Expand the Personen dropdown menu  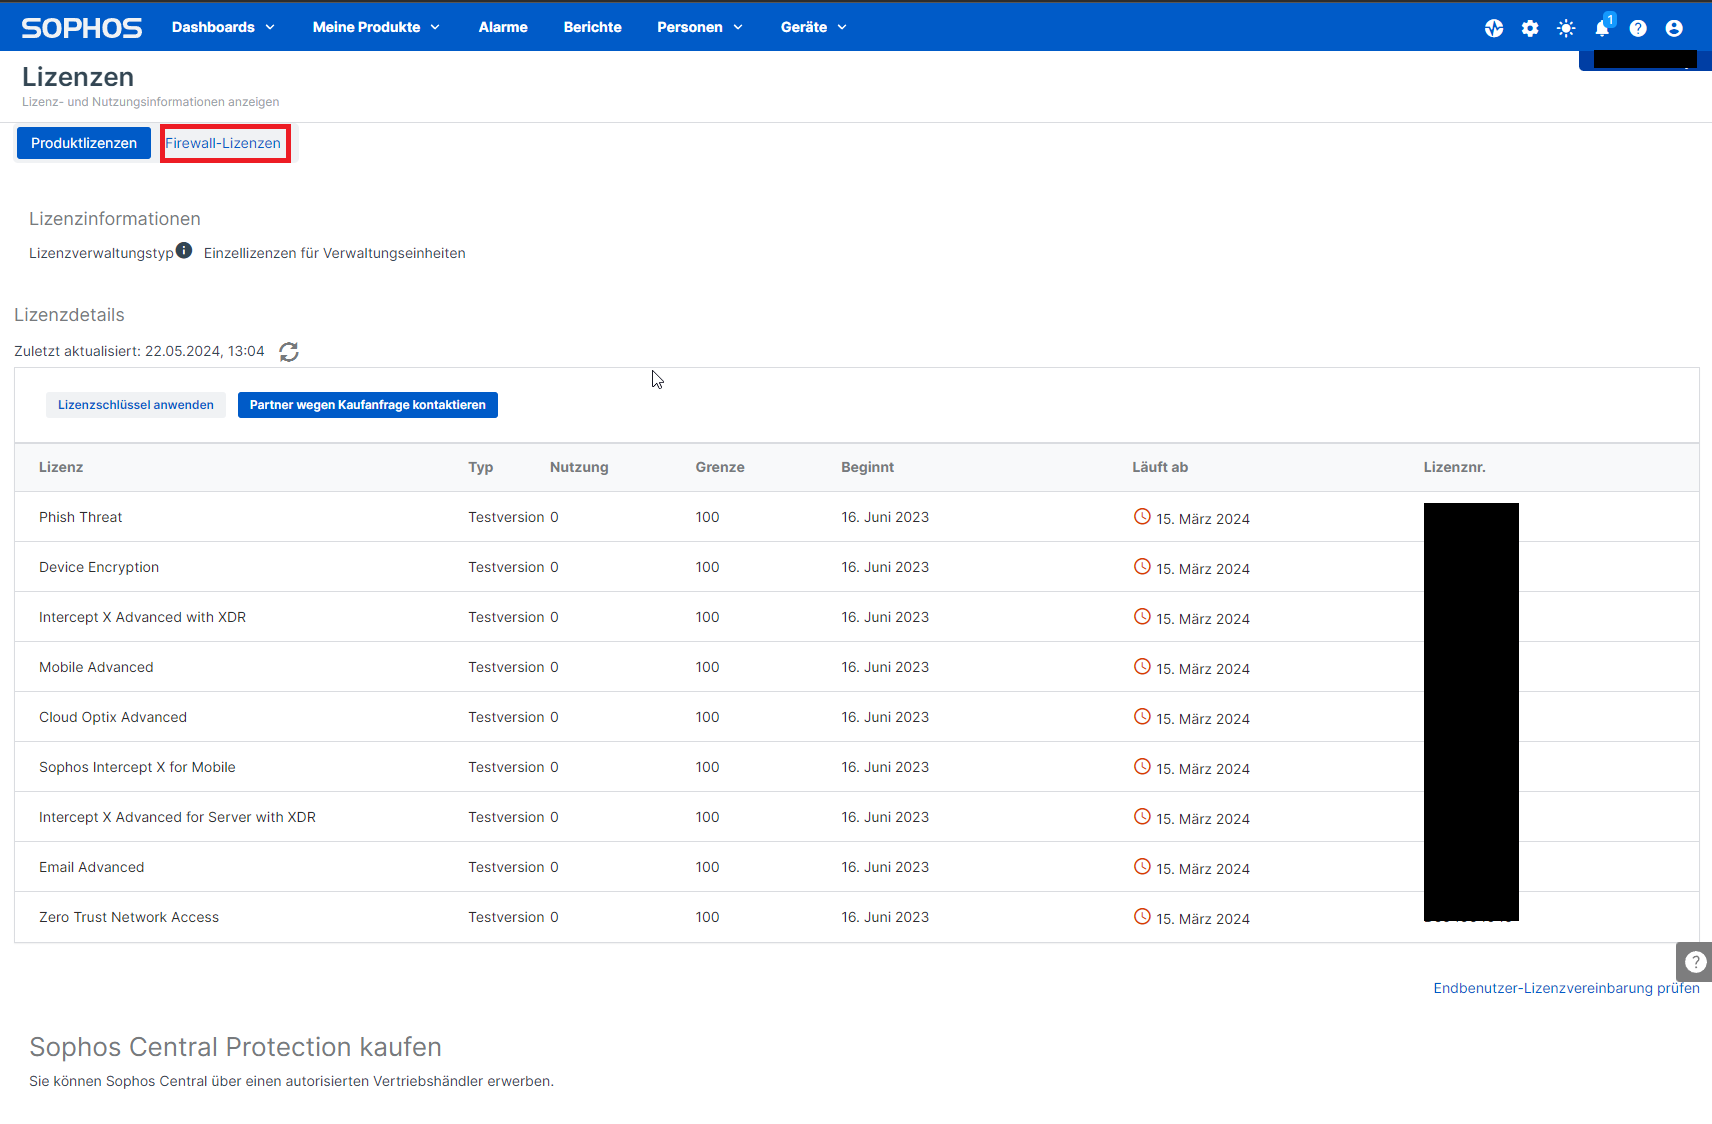tap(700, 27)
